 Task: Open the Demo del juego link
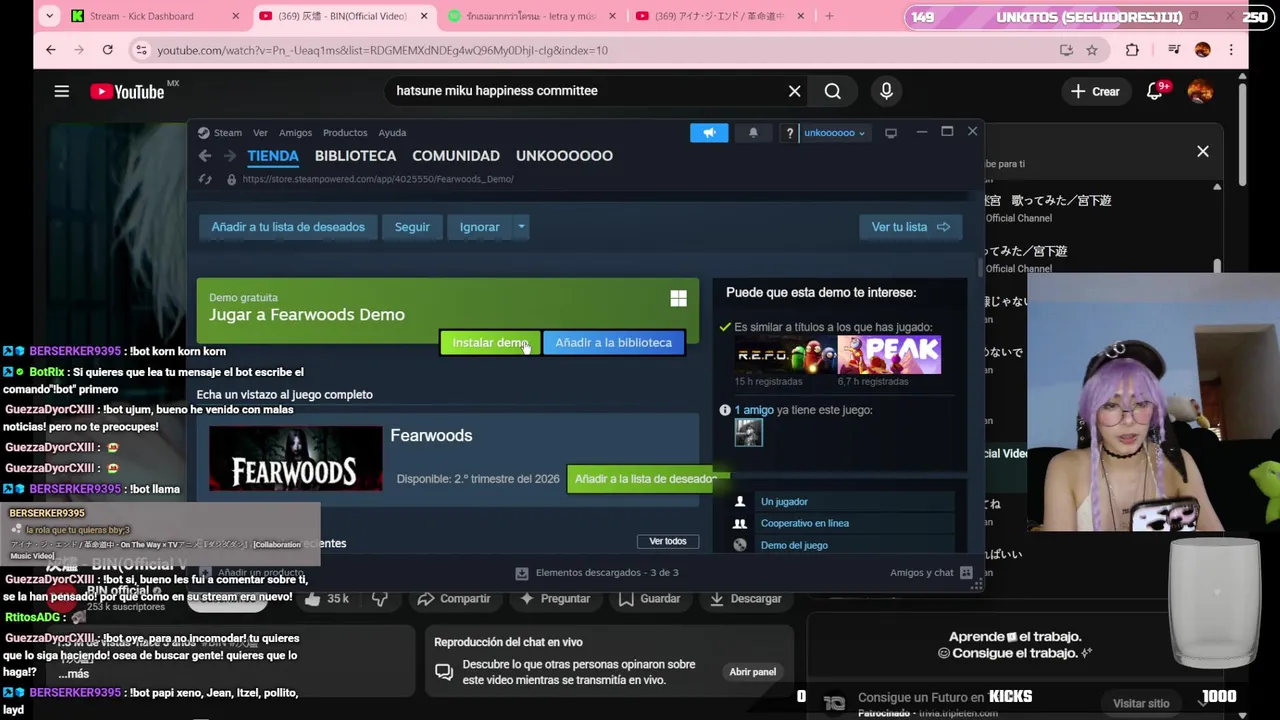tap(794, 545)
